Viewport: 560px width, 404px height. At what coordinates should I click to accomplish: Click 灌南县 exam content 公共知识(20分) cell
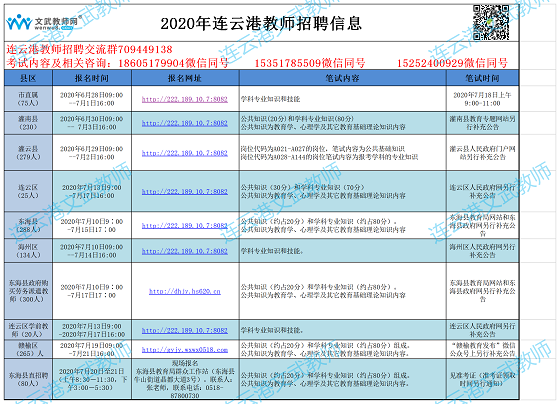click(x=342, y=123)
